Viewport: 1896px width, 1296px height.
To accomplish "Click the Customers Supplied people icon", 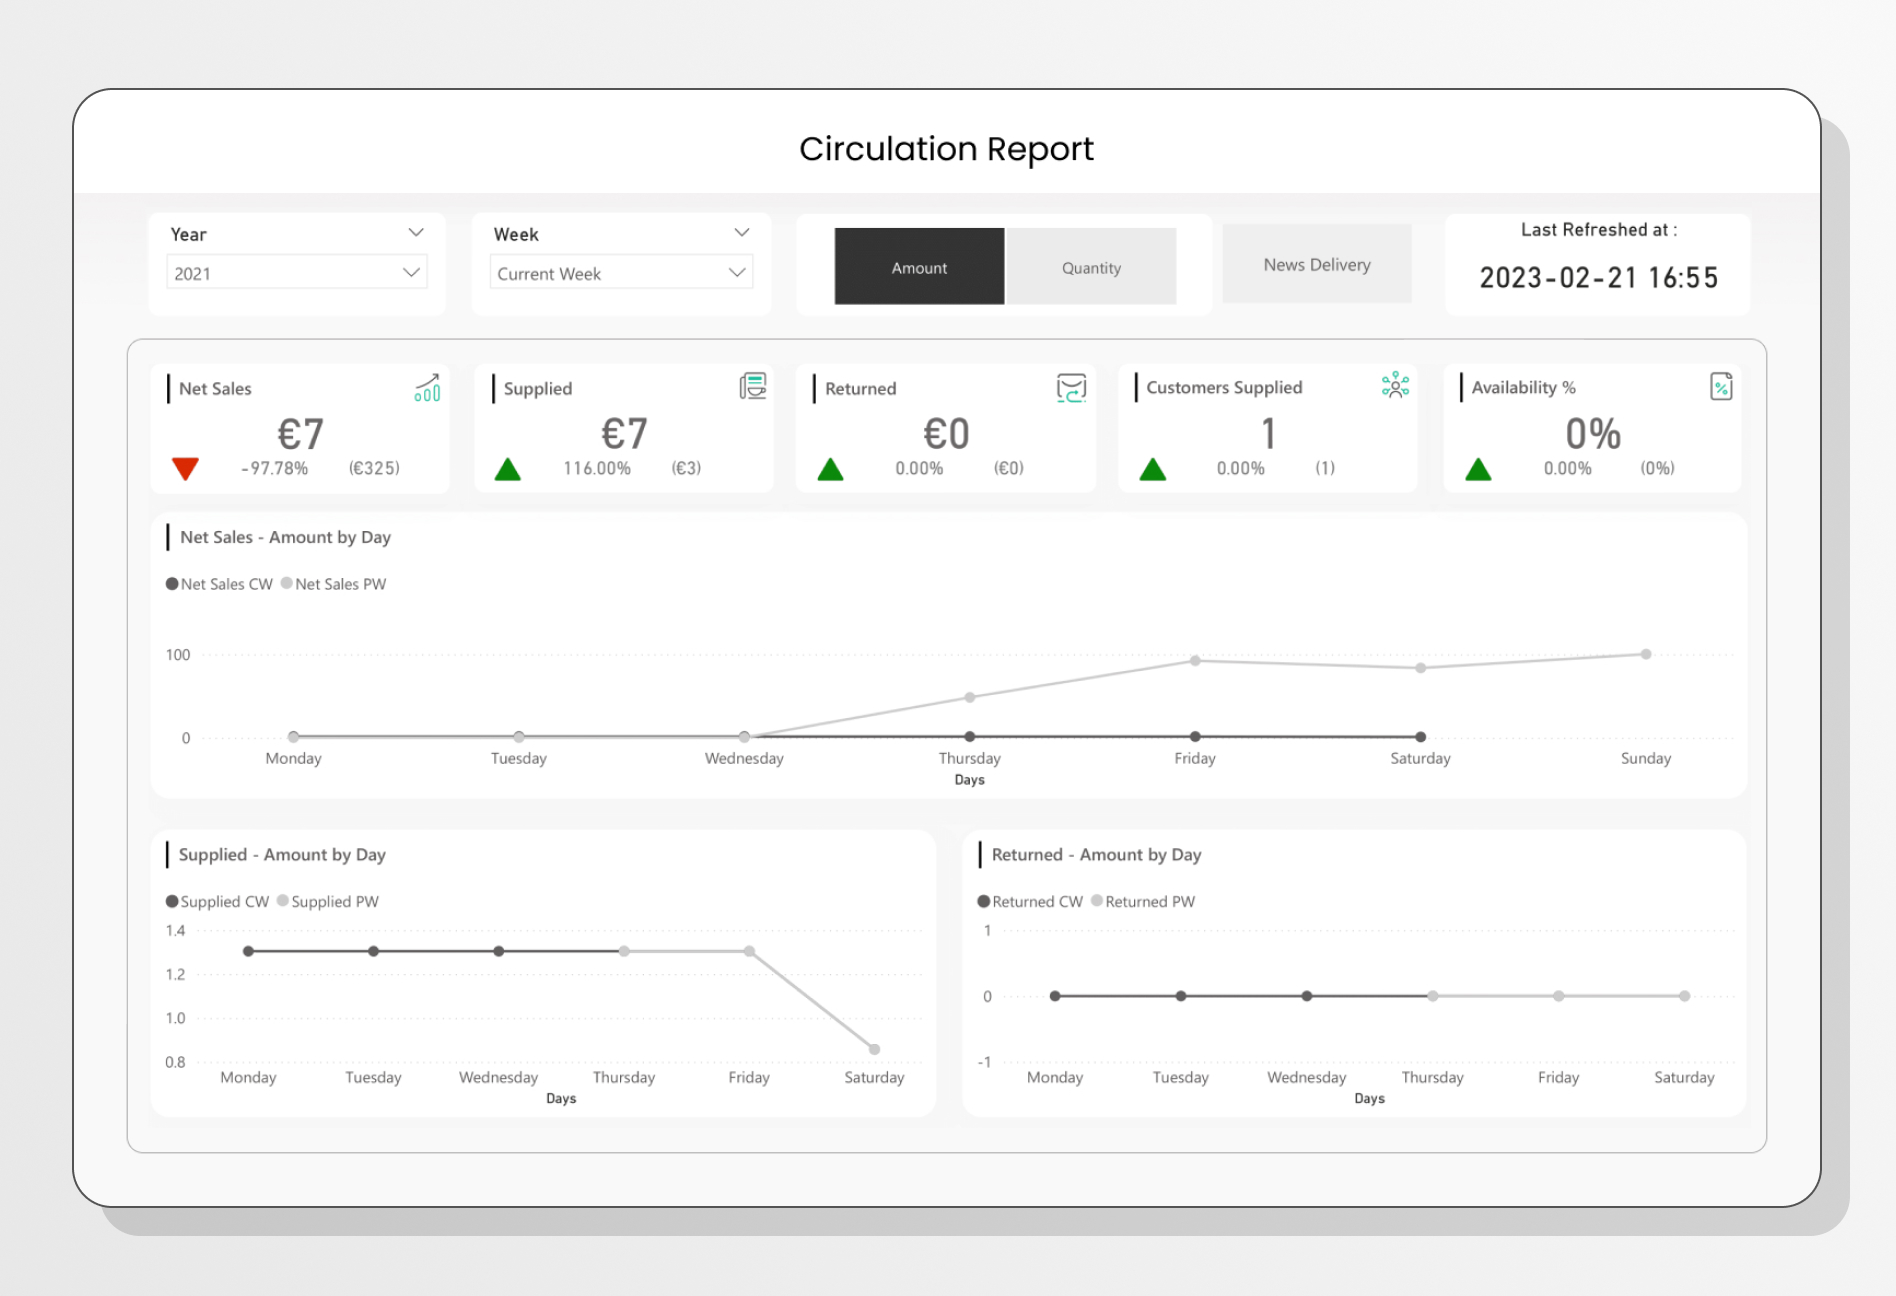I will [x=1395, y=385].
